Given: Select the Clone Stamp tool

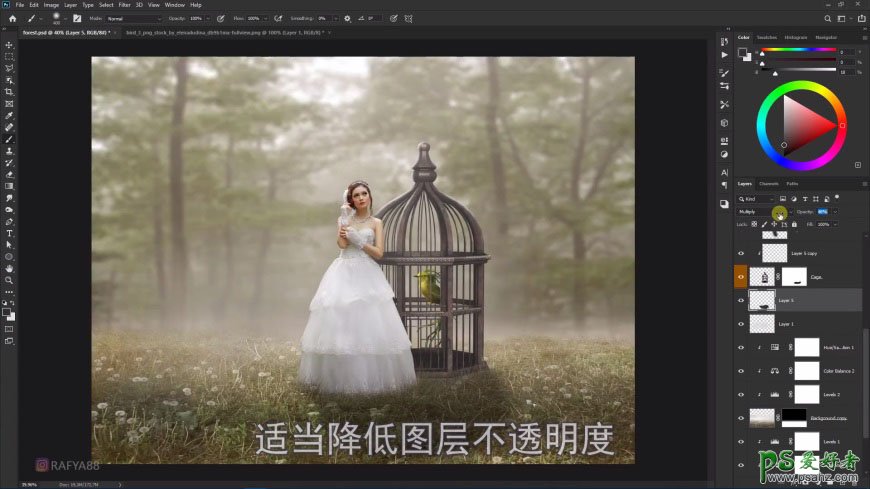Looking at the screenshot, I should pyautogui.click(x=9, y=151).
